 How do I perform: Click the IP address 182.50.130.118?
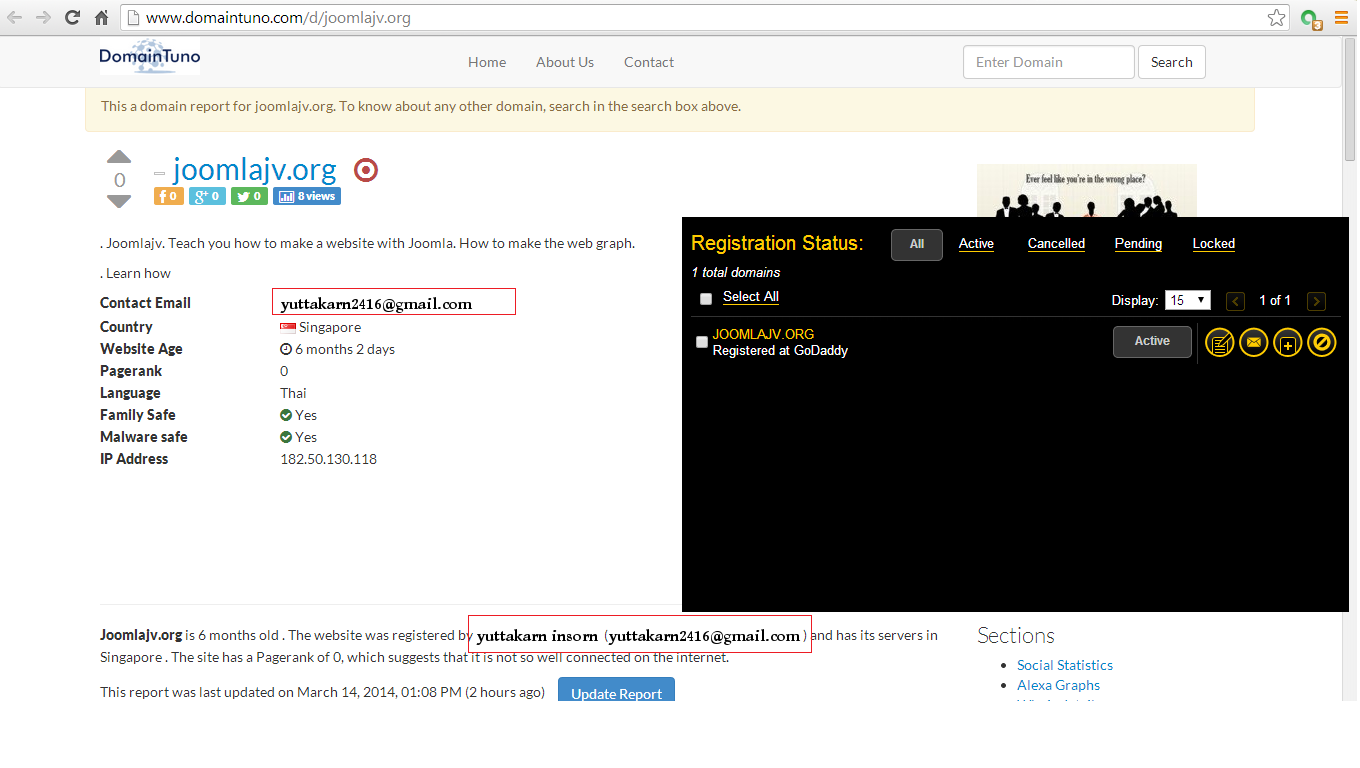coord(328,459)
